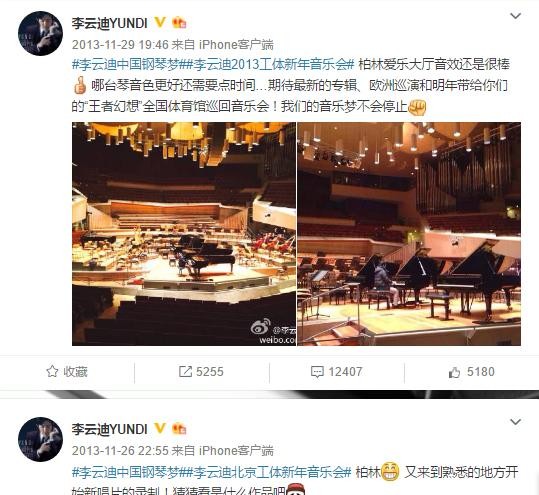The height and width of the screenshot is (495, 539).
Task: Click the 2013-11-26 22:55 timestamp
Action: [x=120, y=450]
